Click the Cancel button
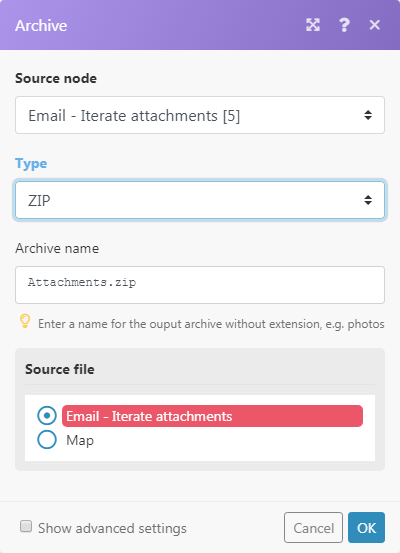The width and height of the screenshot is (400, 553). pyautogui.click(x=313, y=528)
